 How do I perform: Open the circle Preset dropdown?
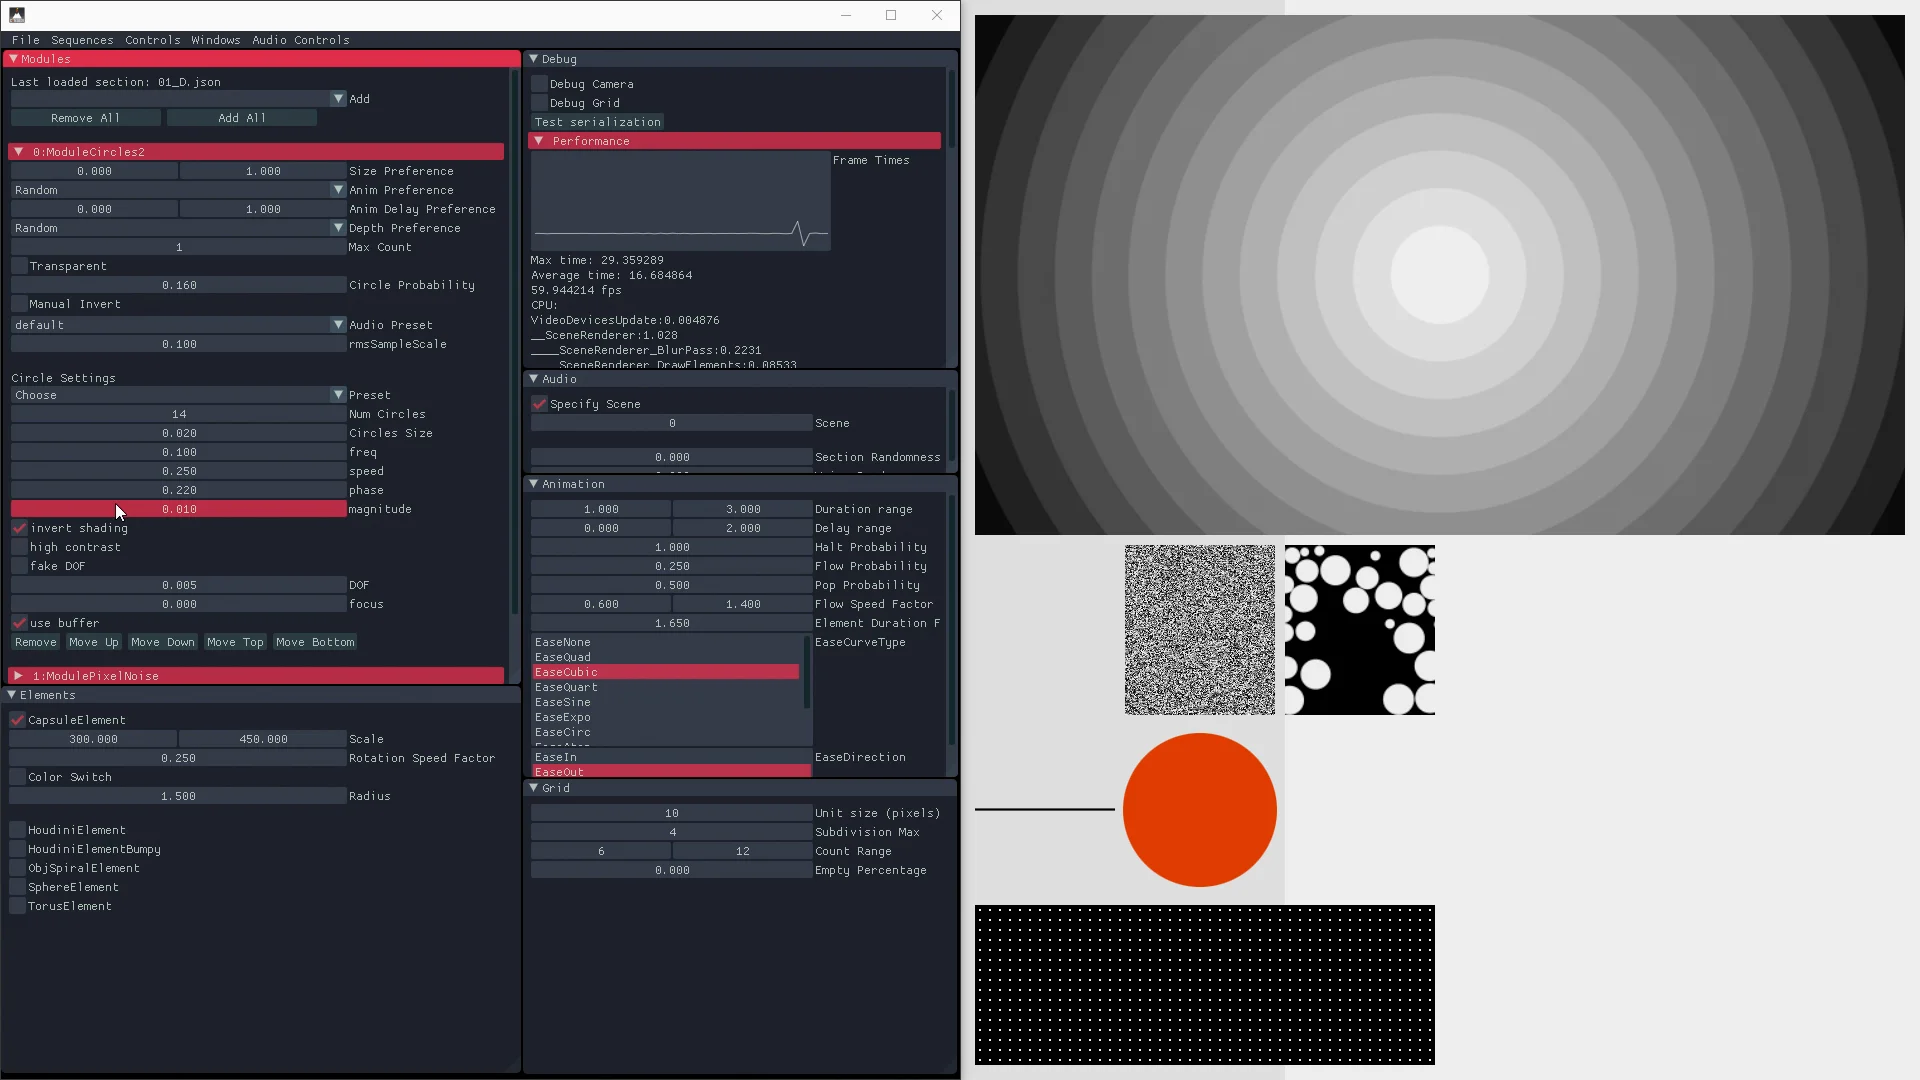coord(338,395)
